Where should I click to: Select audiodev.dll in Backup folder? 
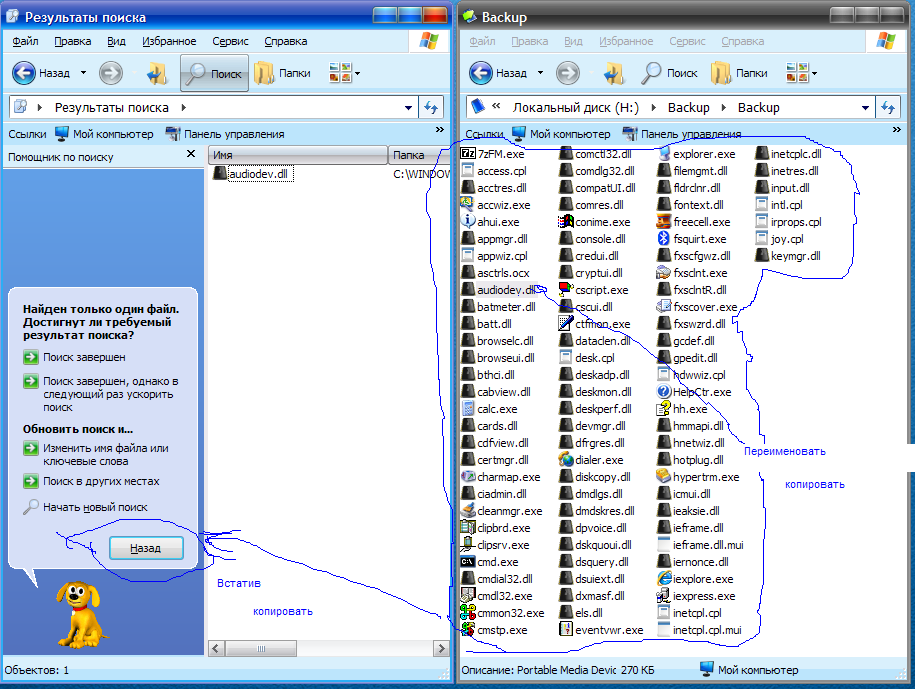click(499, 289)
